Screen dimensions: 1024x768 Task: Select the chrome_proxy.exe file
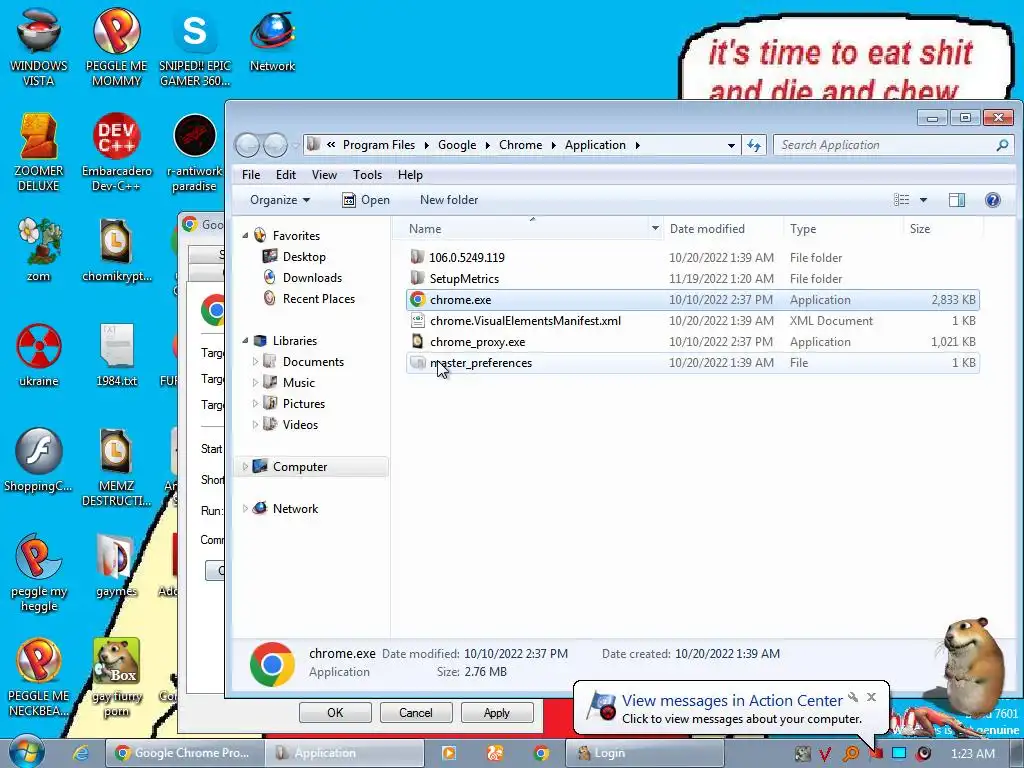[x=692, y=342]
